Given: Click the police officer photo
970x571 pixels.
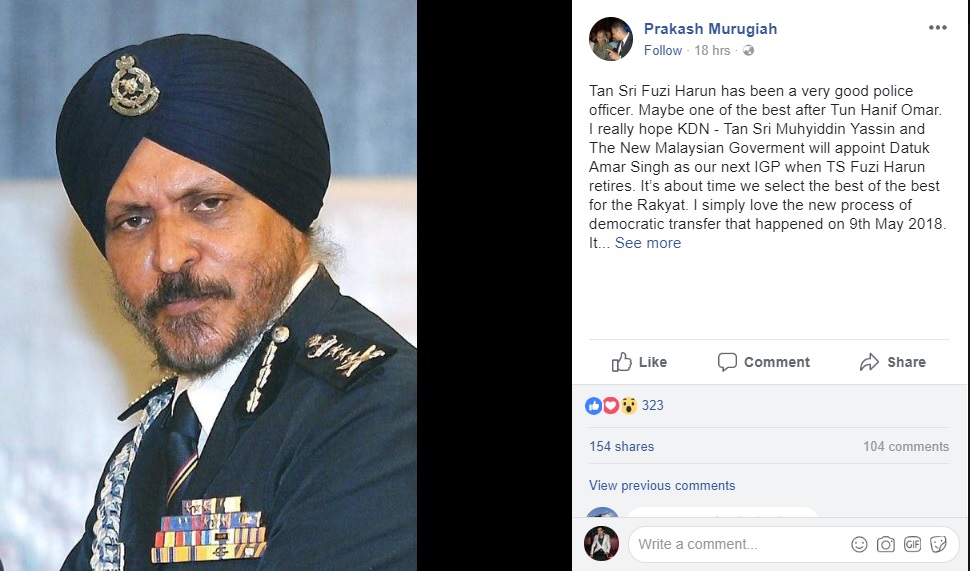Looking at the screenshot, I should (x=208, y=285).
